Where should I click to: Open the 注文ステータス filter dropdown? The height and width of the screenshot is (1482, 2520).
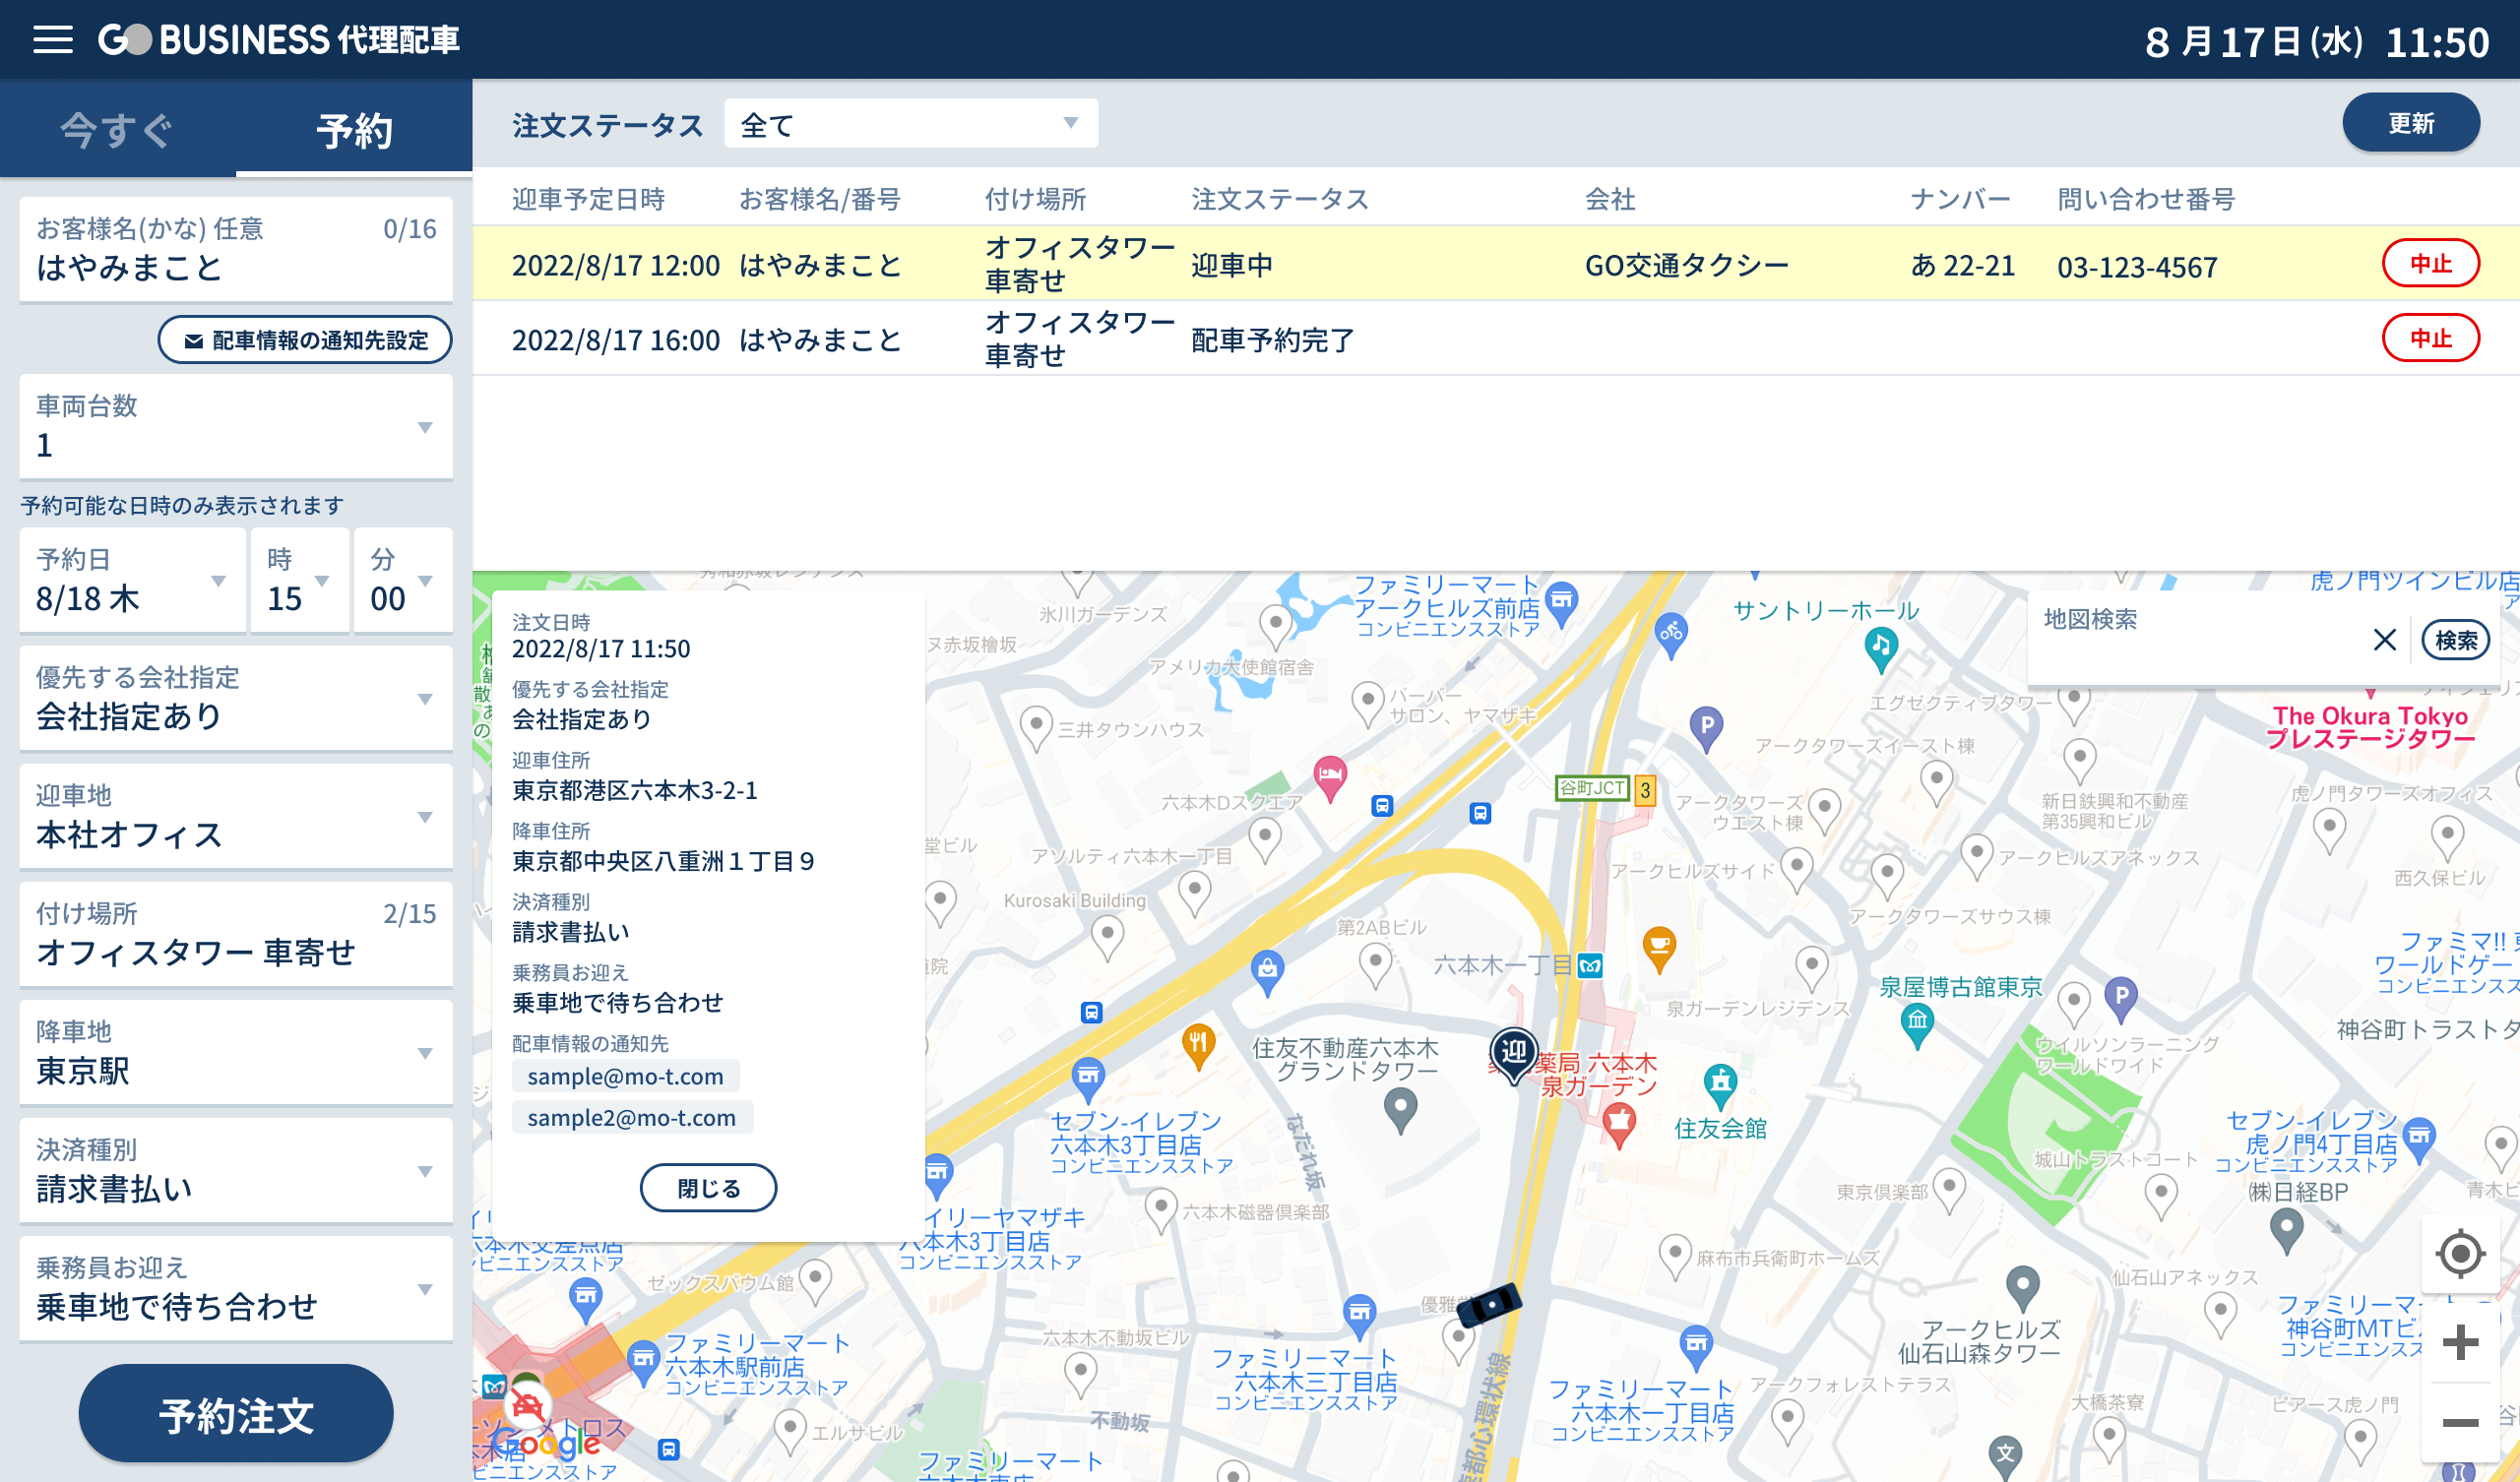tap(910, 124)
